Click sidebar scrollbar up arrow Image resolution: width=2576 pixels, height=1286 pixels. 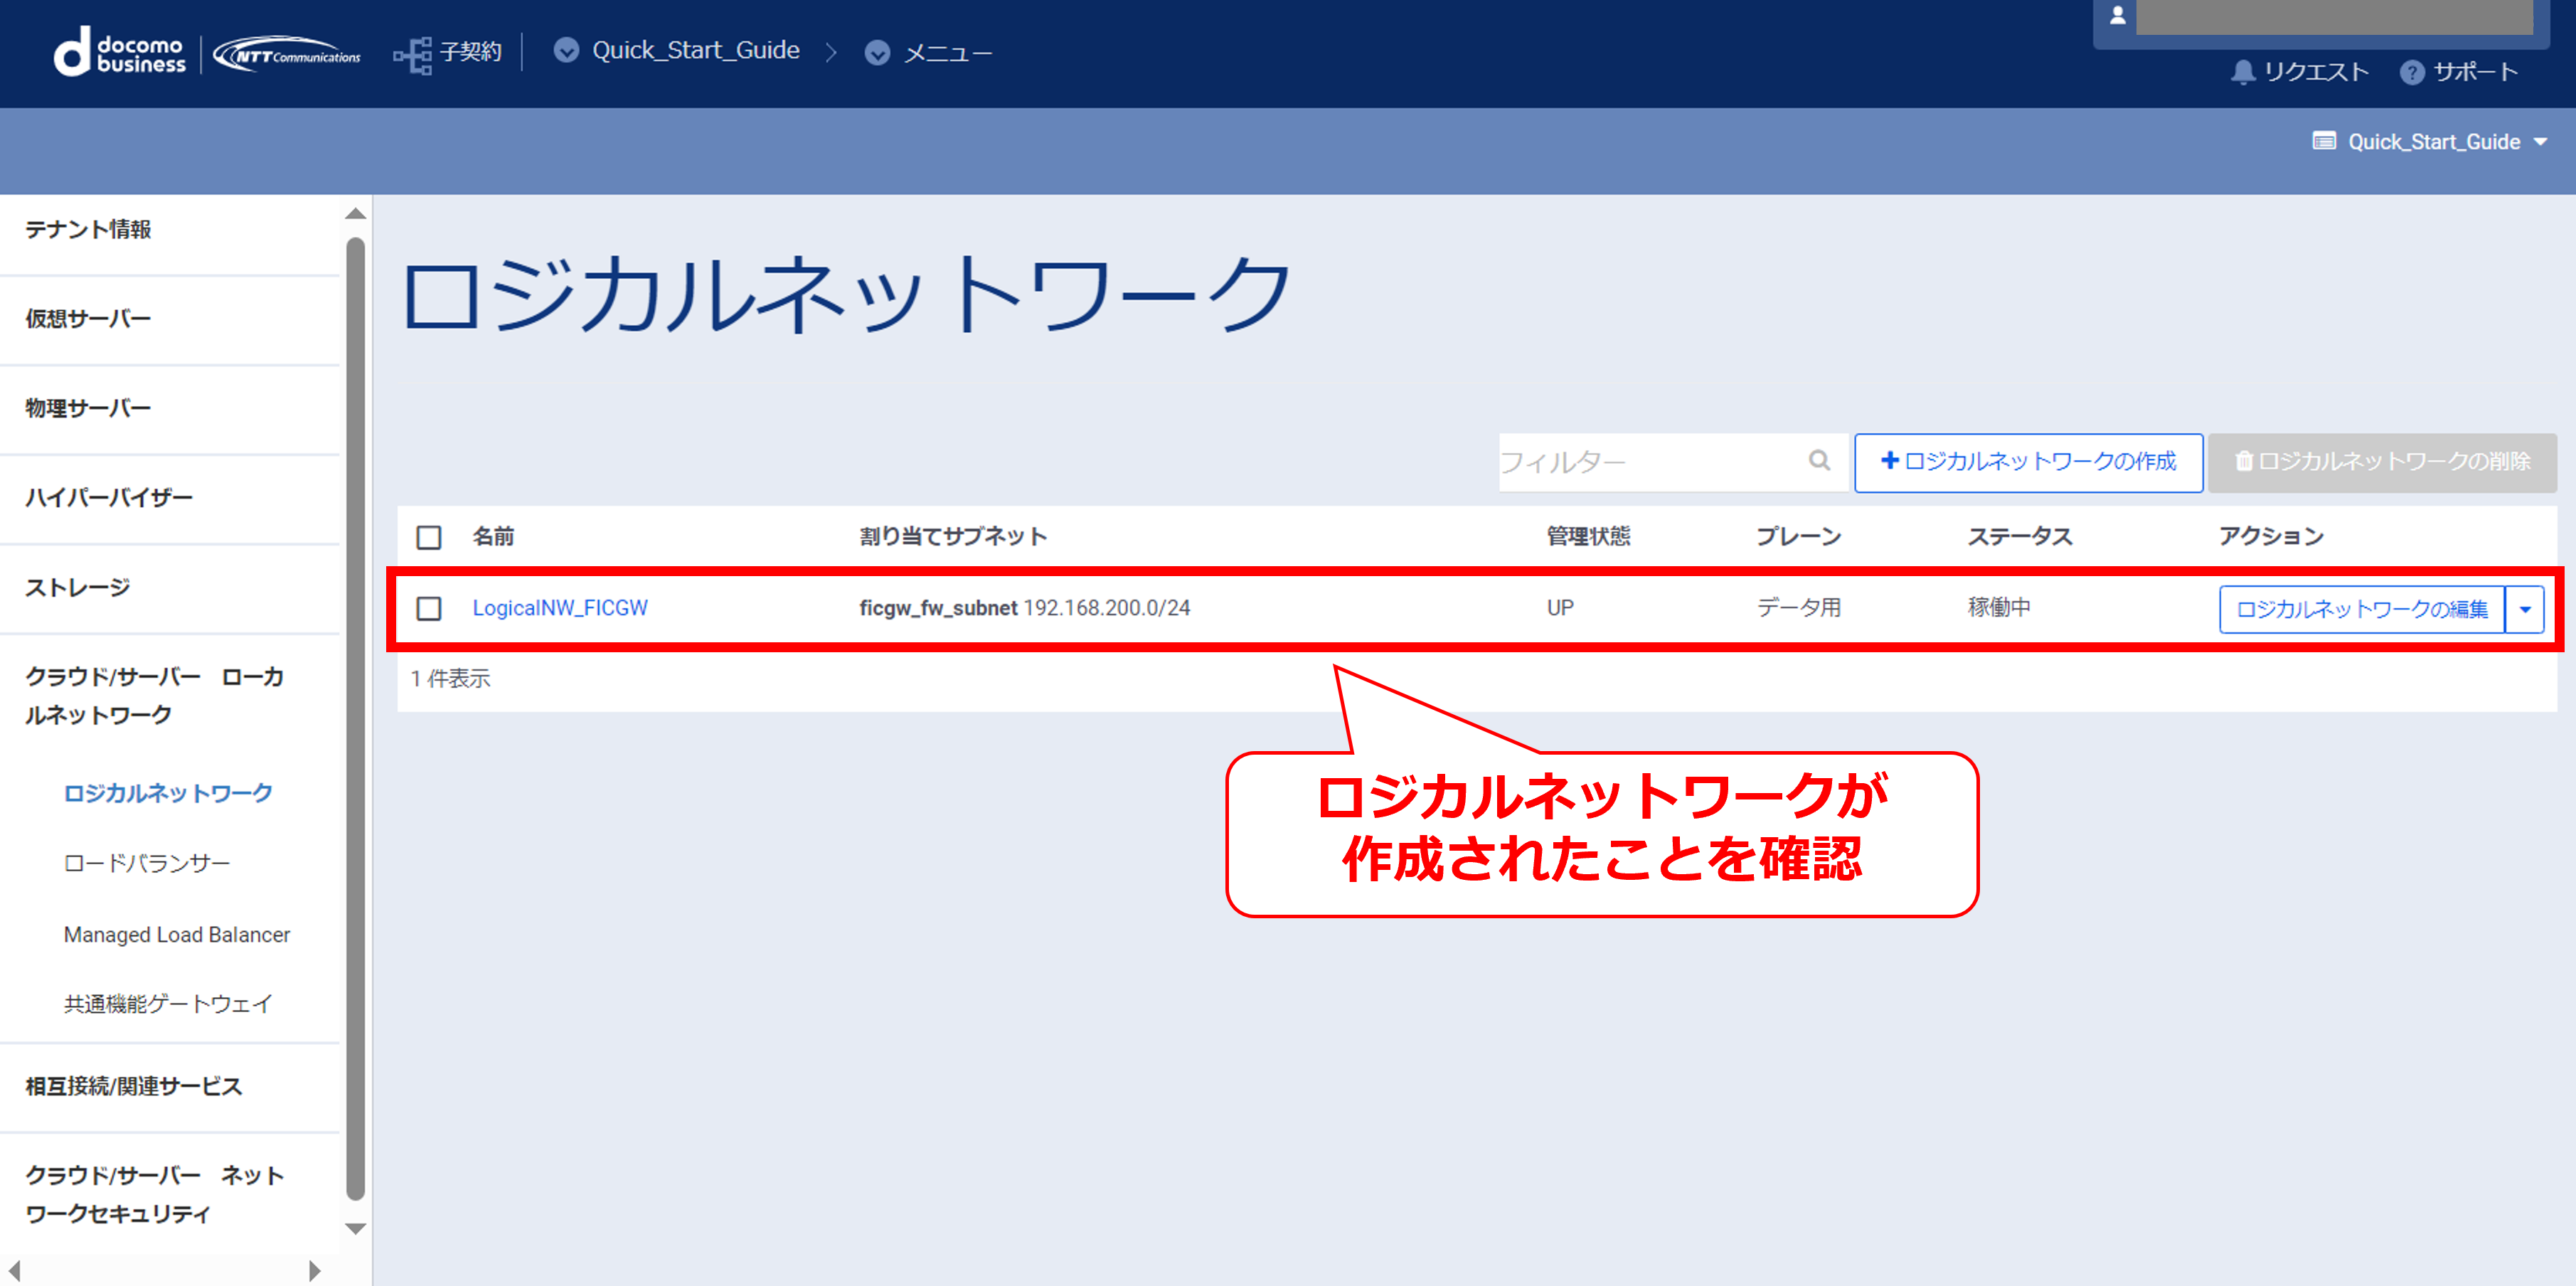[x=355, y=214]
